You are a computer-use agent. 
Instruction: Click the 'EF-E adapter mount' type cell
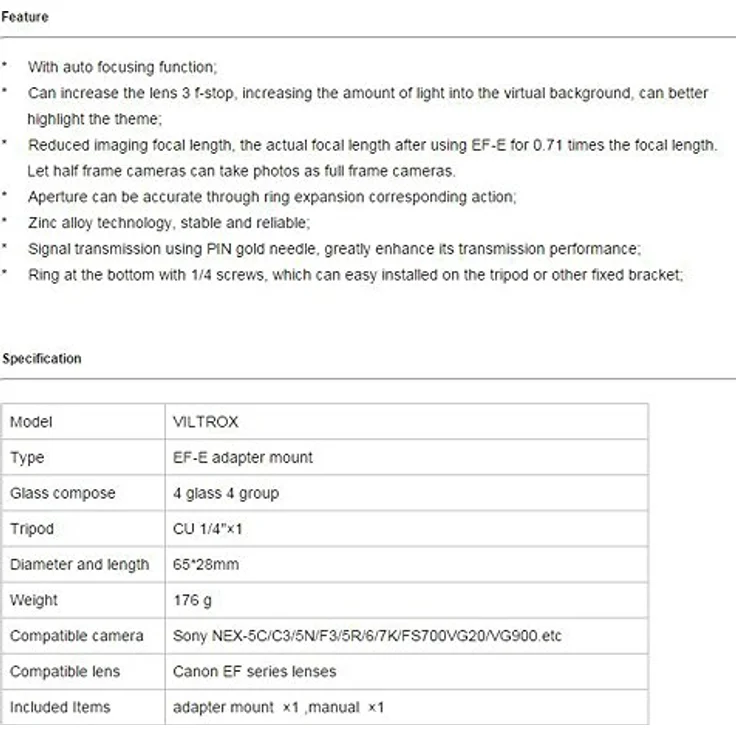(x=406, y=457)
